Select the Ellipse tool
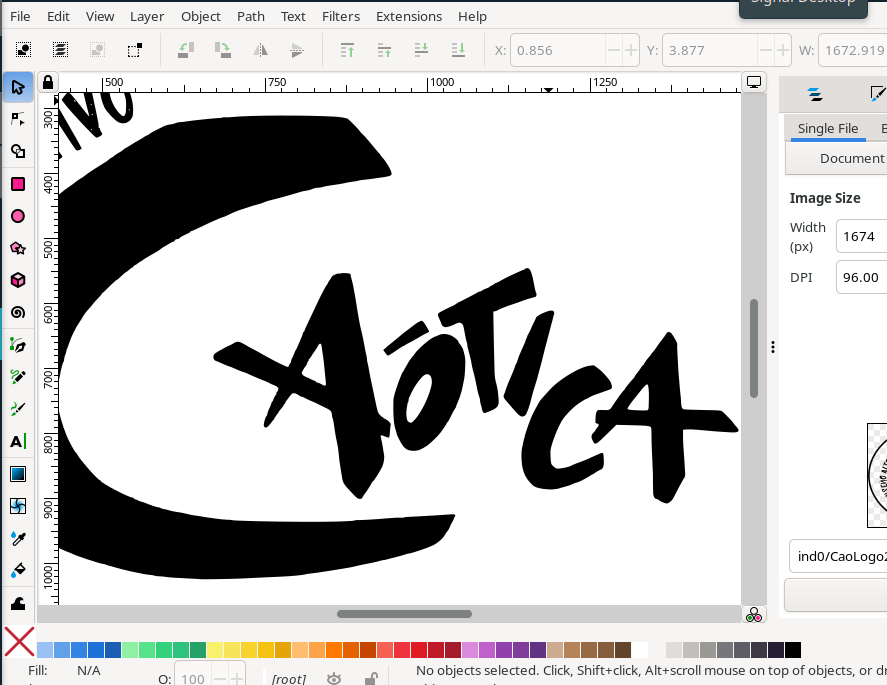Viewport: 887px width, 685px height. [18, 216]
